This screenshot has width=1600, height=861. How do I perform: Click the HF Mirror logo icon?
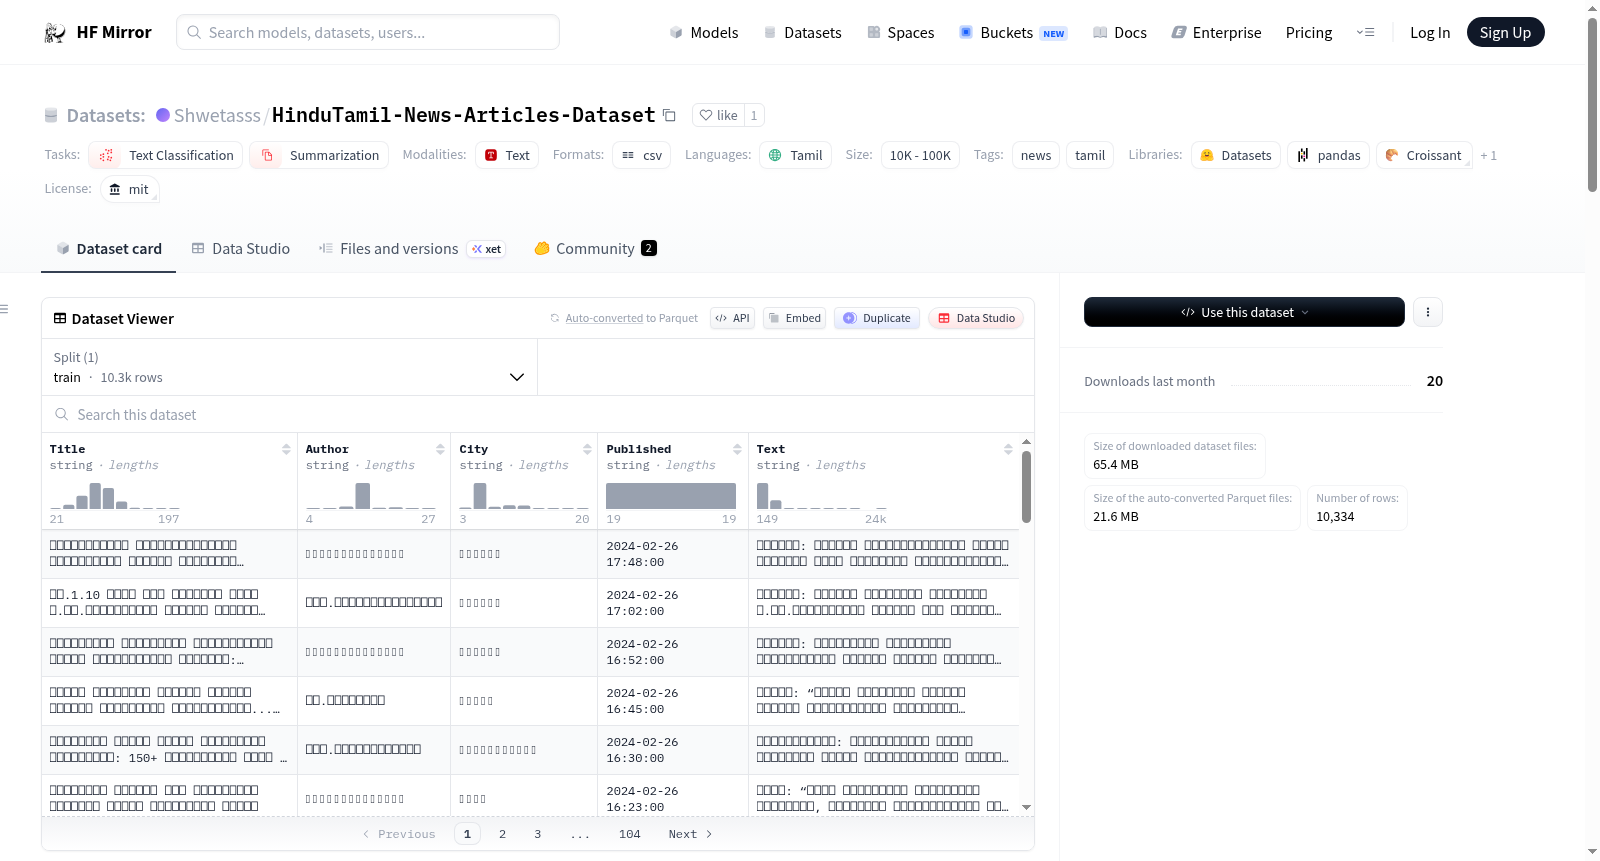click(55, 33)
